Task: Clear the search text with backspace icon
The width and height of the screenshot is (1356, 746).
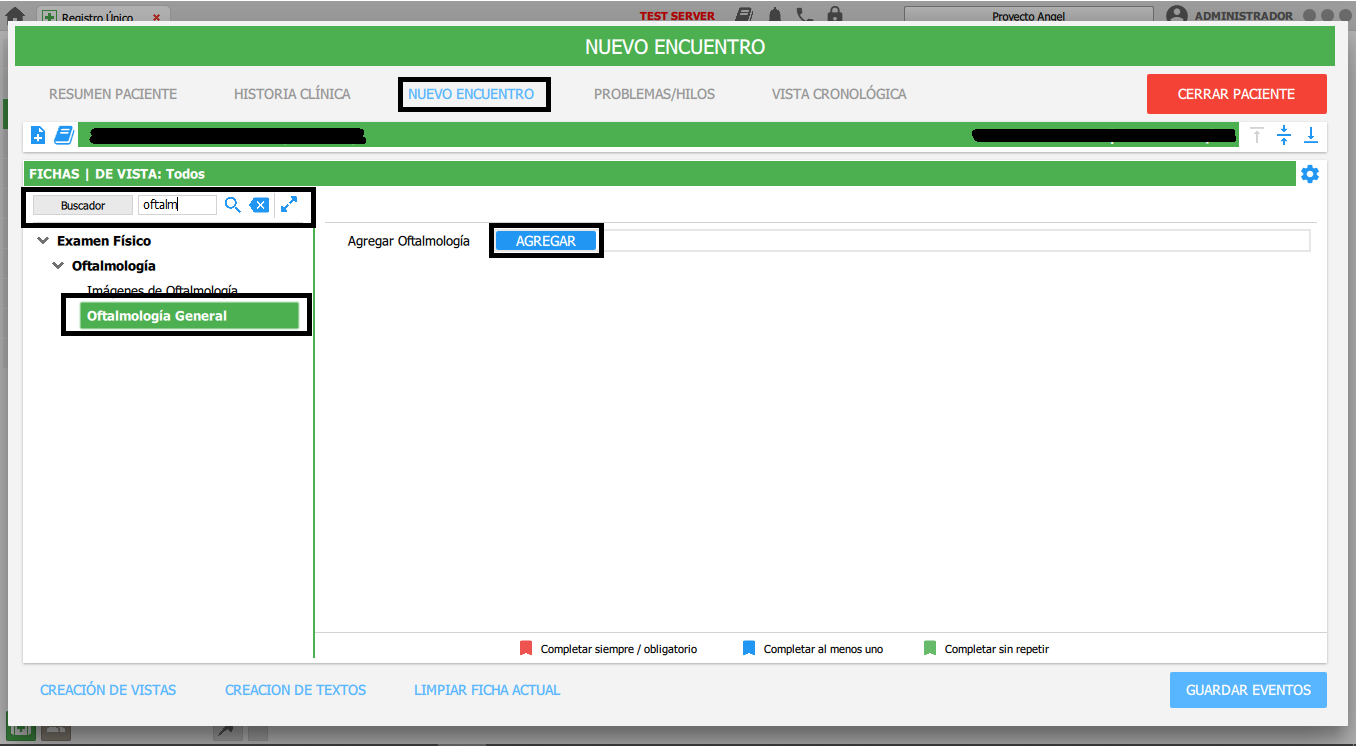Action: coord(259,205)
